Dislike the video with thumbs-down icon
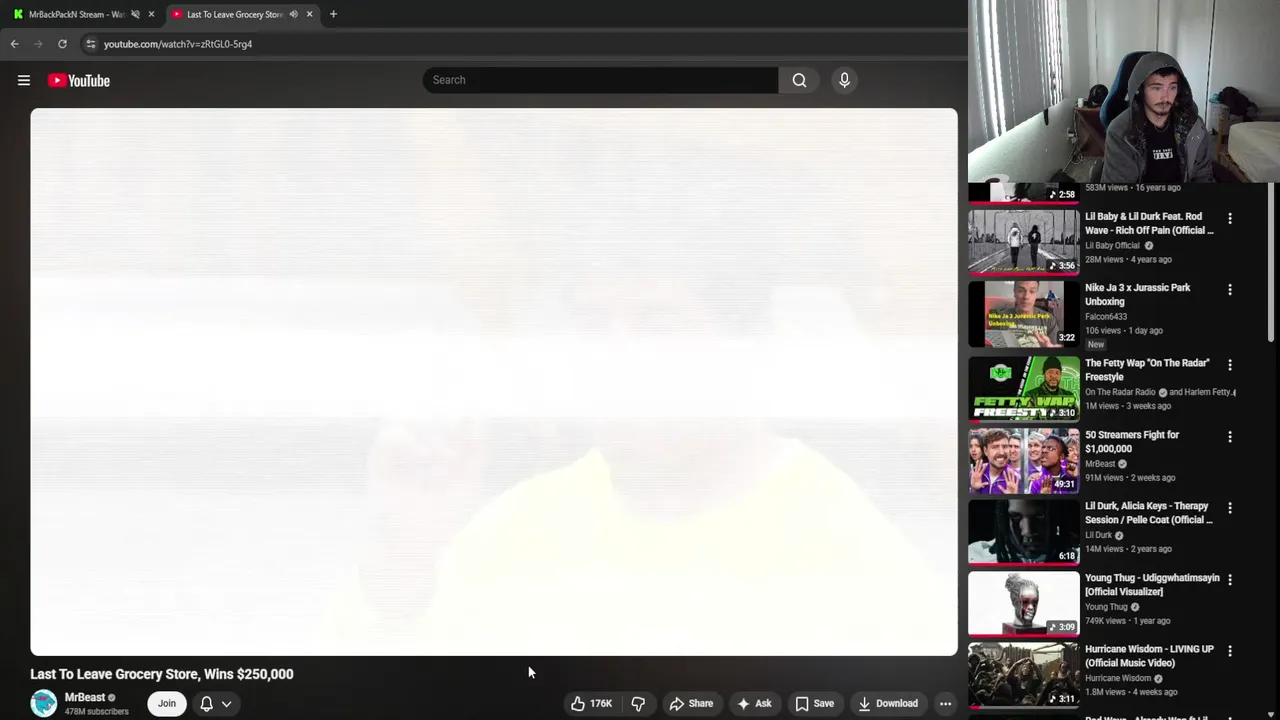The width and height of the screenshot is (1280, 720). [x=638, y=704]
